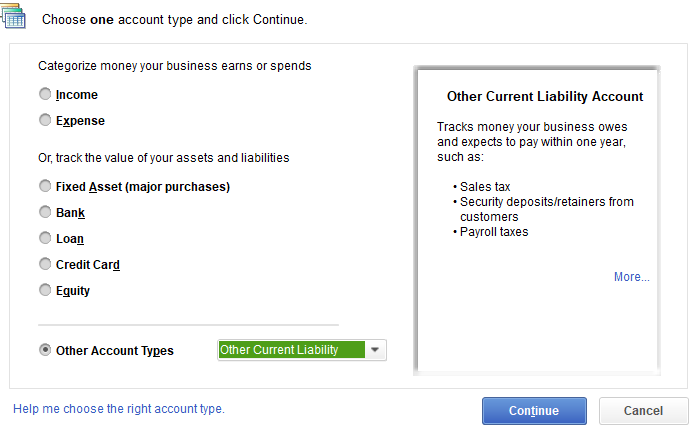Click the Credit Card label text
This screenshot has height=445, width=699.
click(88, 265)
